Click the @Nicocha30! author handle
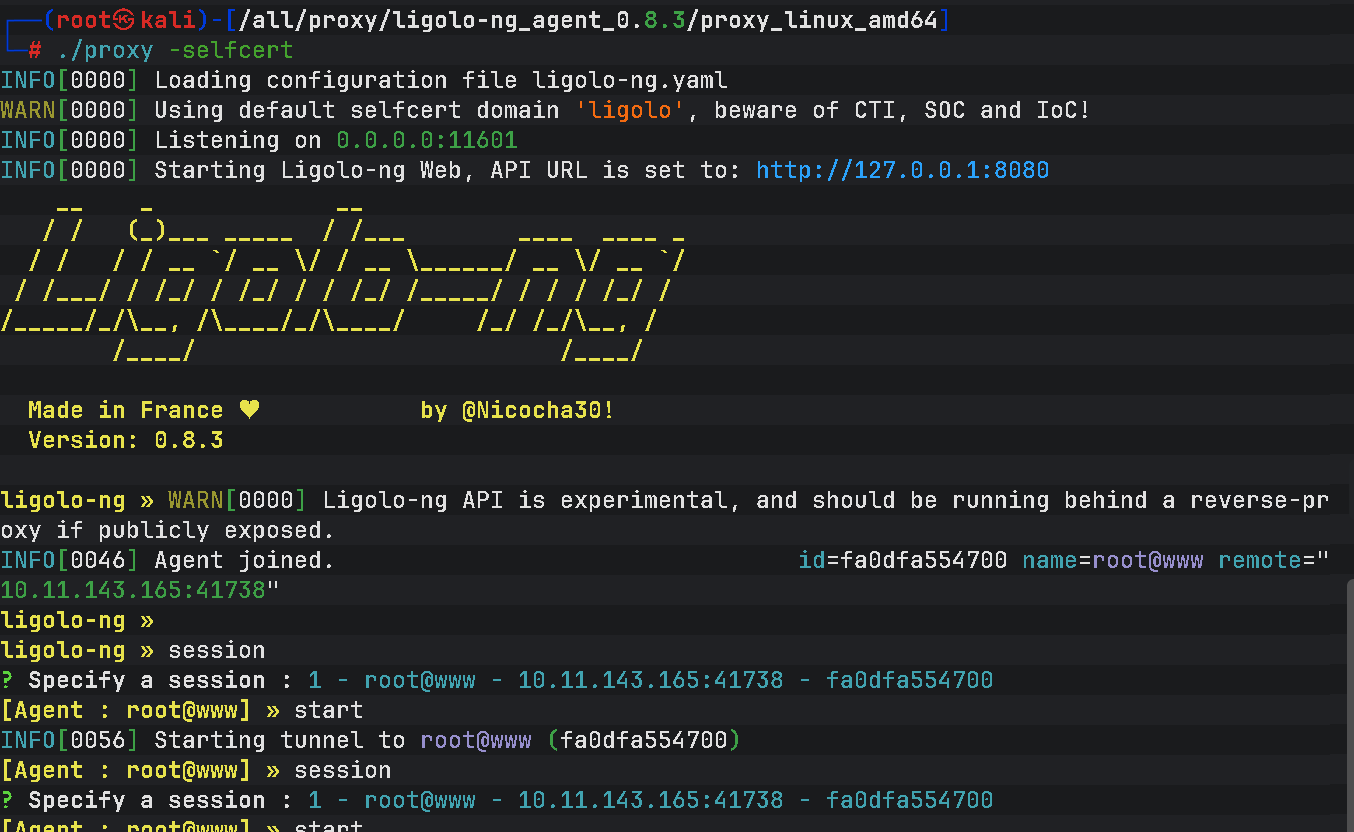This screenshot has height=832, width=1354. point(538,410)
